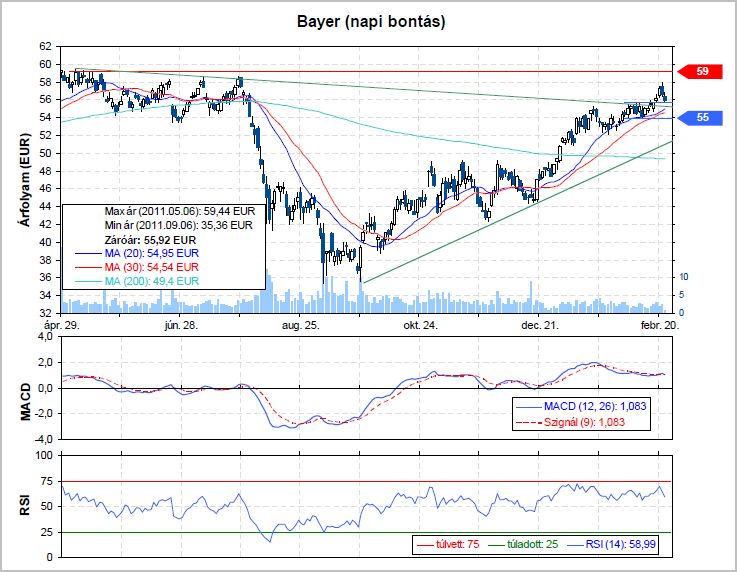Click the 10 label on volume axis
The image size is (737, 572).
684,277
